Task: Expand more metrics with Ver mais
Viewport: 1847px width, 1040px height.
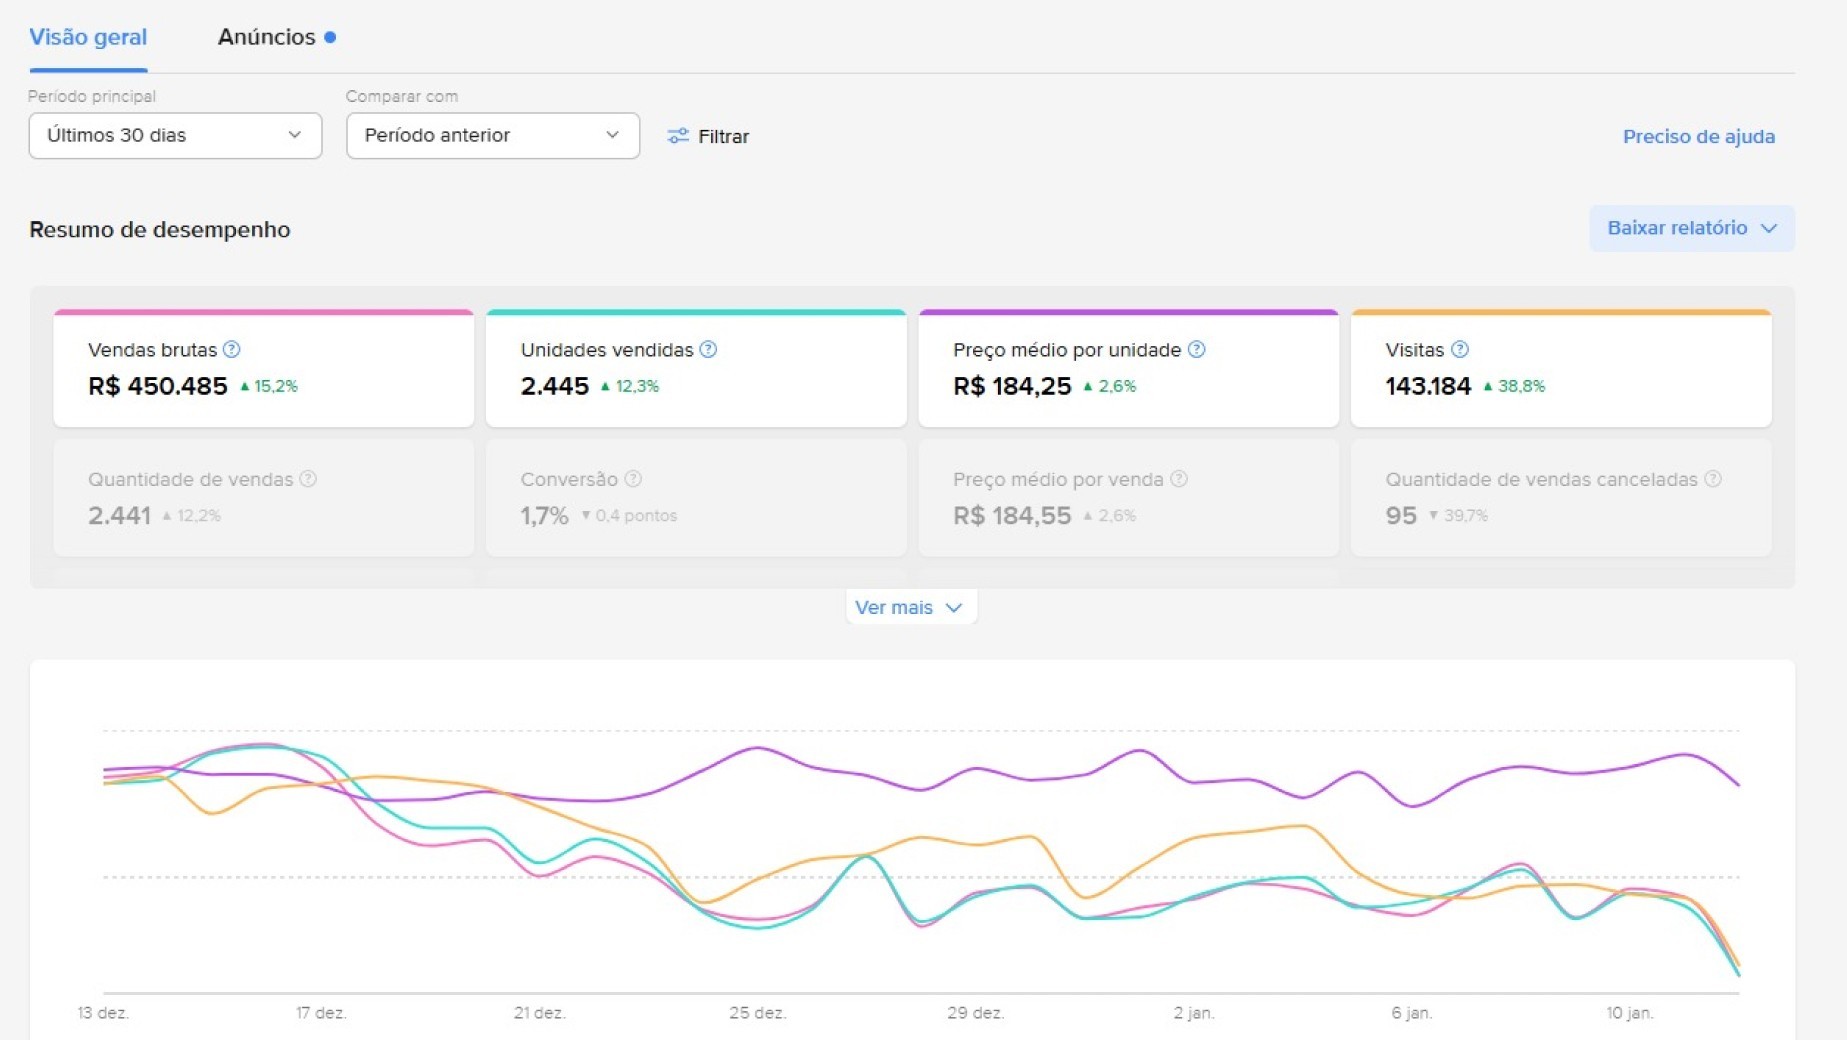Action: click(910, 607)
